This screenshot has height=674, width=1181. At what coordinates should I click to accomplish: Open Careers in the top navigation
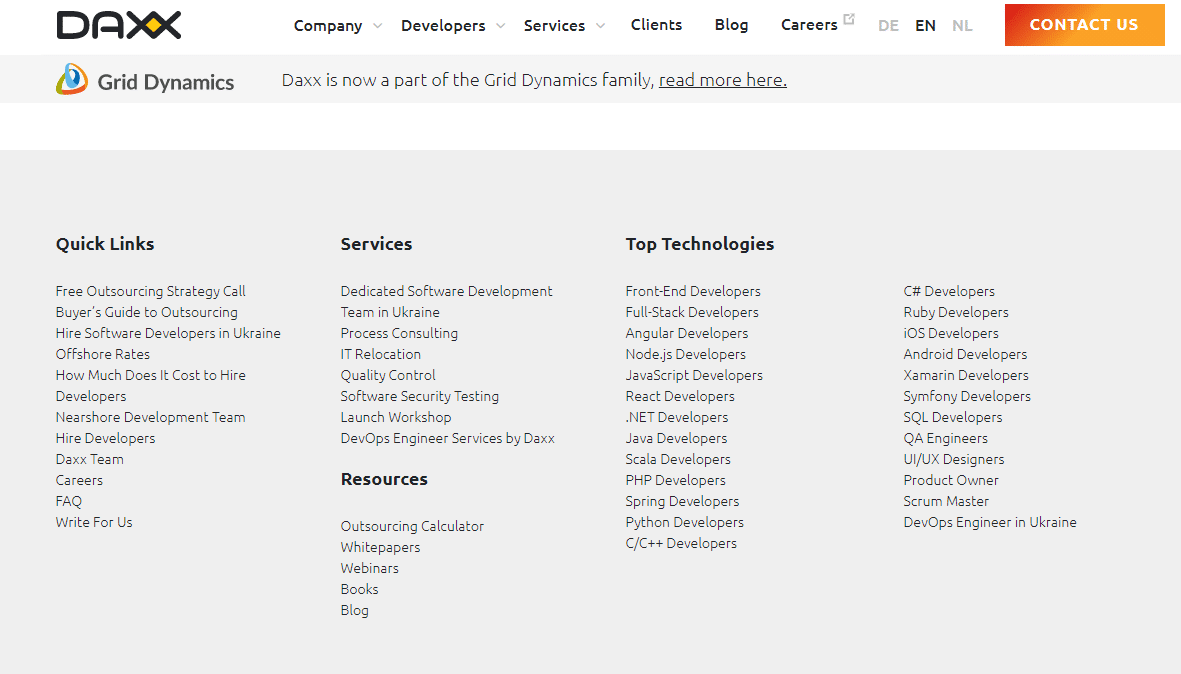coord(809,25)
